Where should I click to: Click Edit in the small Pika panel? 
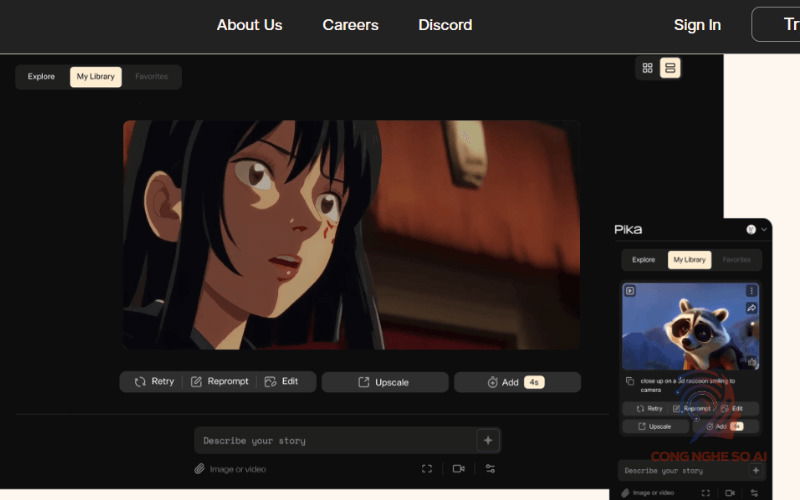tap(732, 409)
